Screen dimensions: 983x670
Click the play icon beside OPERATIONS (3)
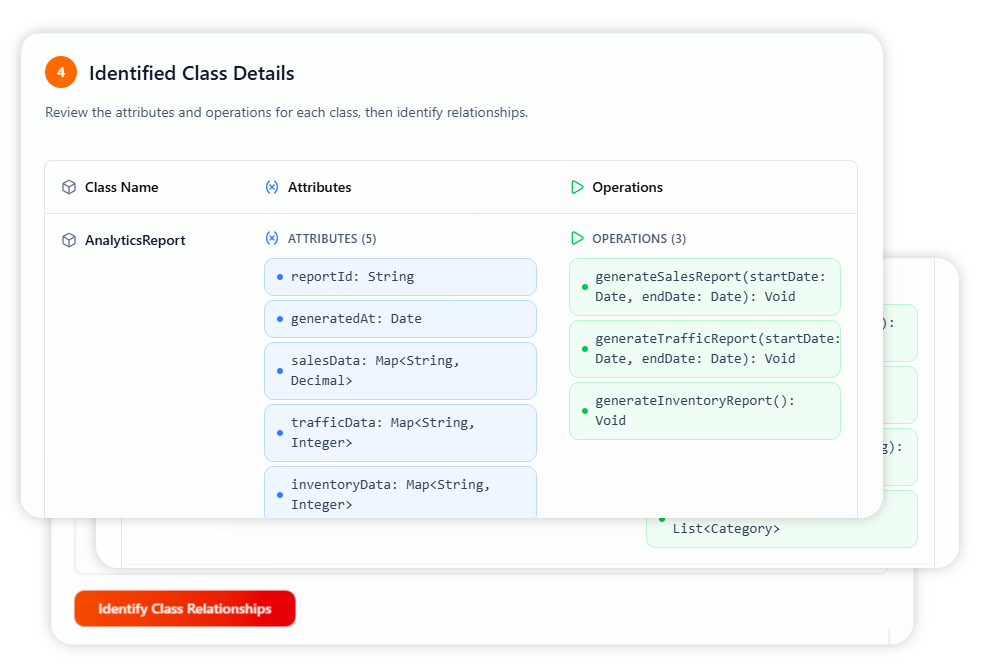(577, 239)
